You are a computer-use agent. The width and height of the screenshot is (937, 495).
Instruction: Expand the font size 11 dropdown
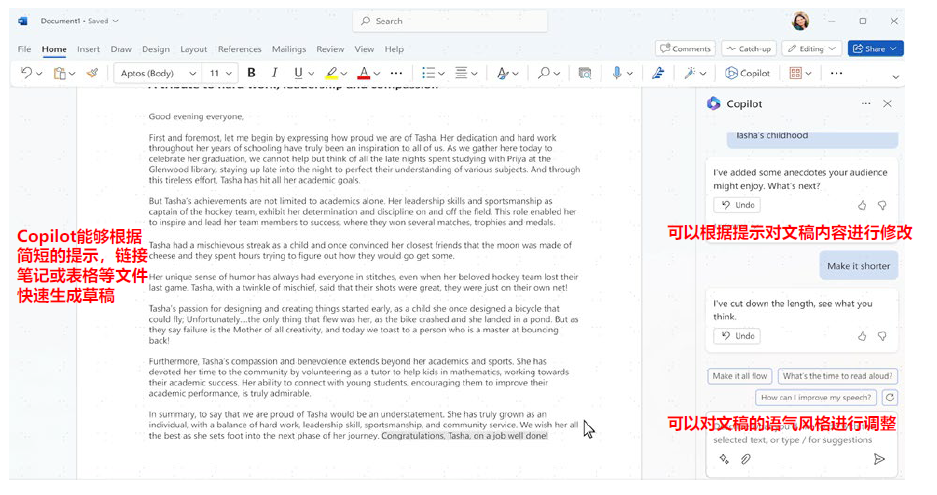[x=220, y=73]
